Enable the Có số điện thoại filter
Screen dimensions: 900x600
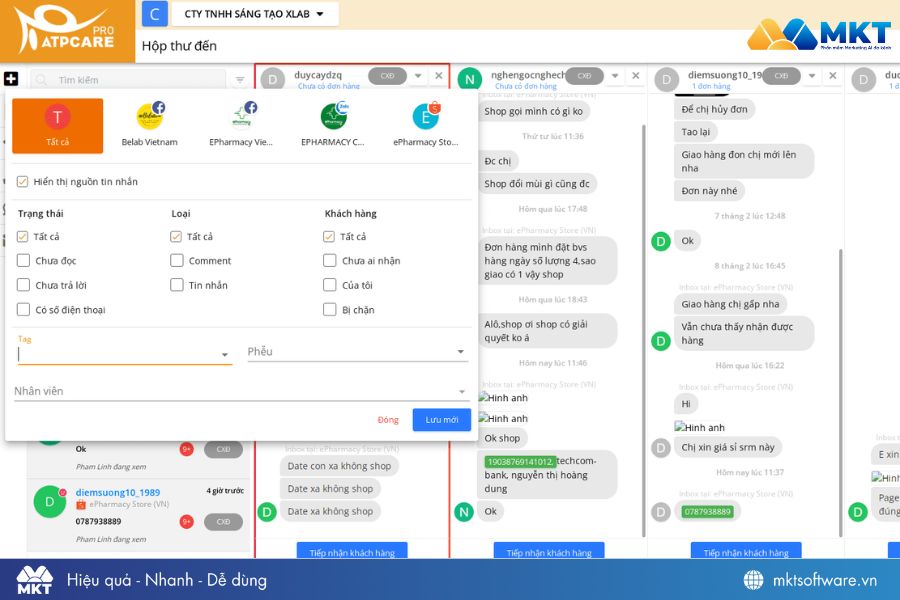click(x=23, y=309)
